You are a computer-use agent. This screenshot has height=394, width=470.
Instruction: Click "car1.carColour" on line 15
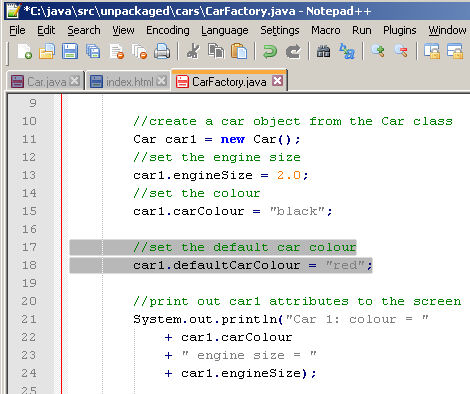[x=189, y=211]
